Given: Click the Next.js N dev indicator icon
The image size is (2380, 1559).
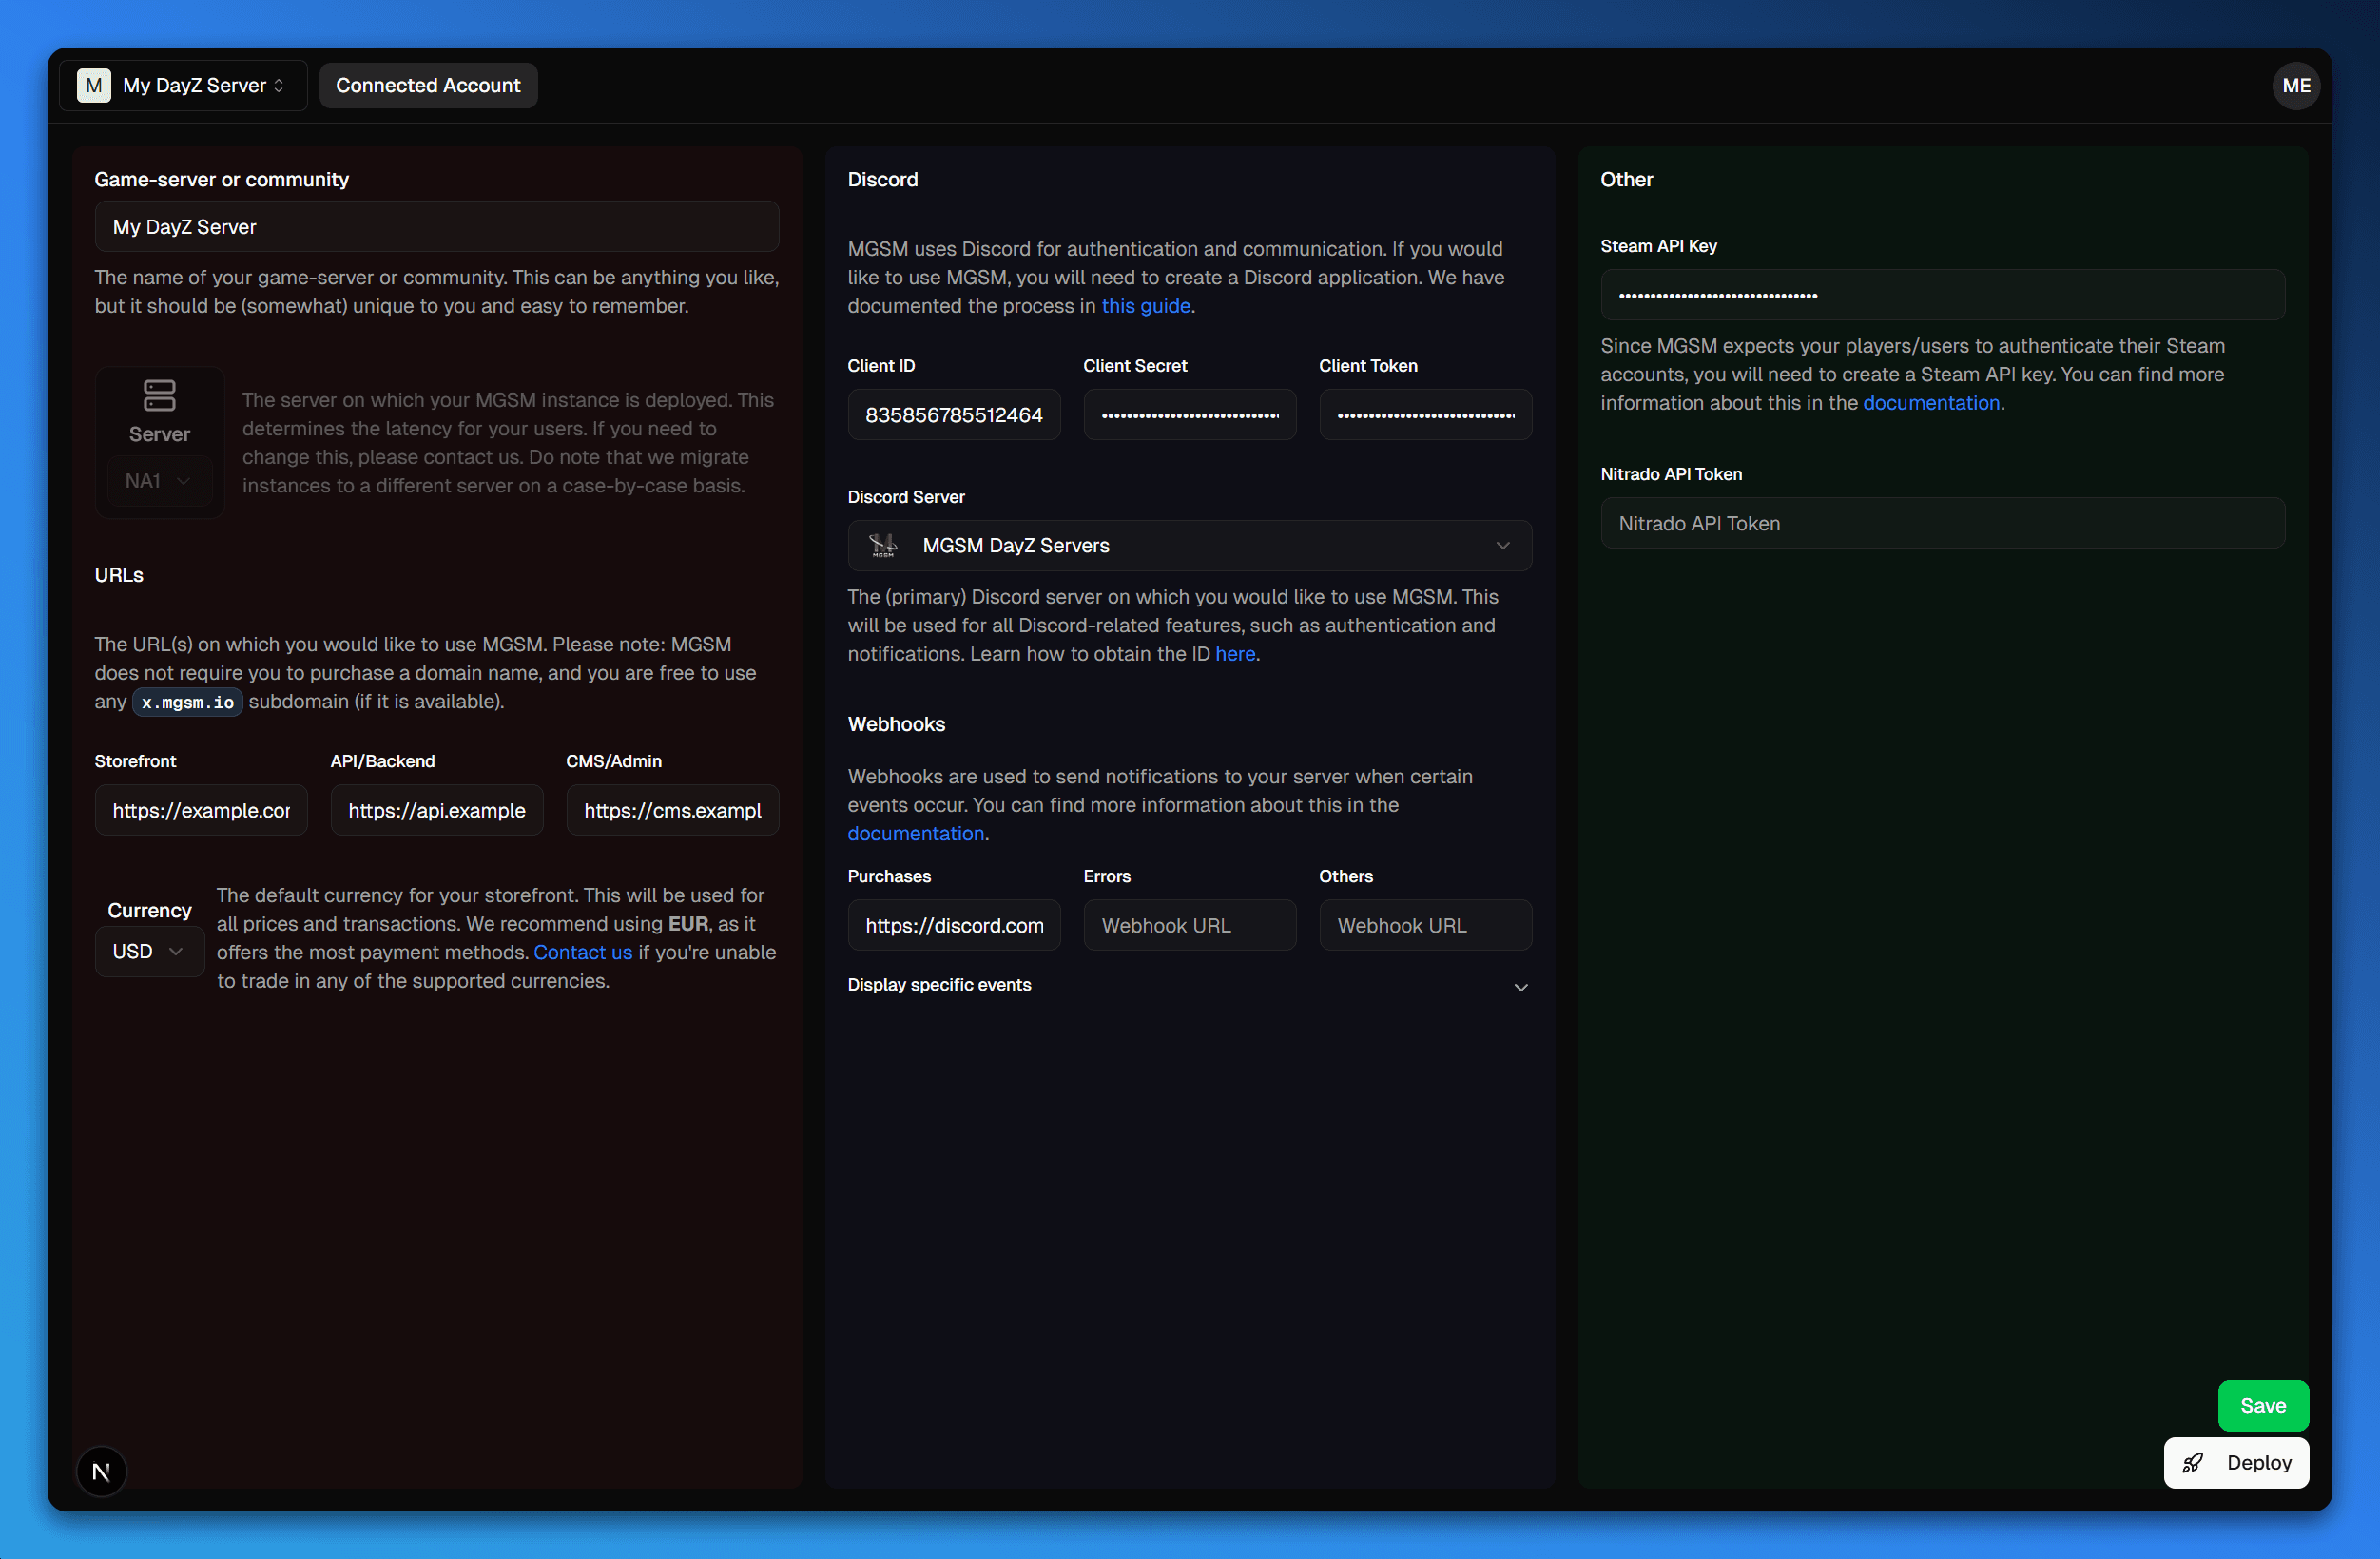Looking at the screenshot, I should click(x=101, y=1472).
